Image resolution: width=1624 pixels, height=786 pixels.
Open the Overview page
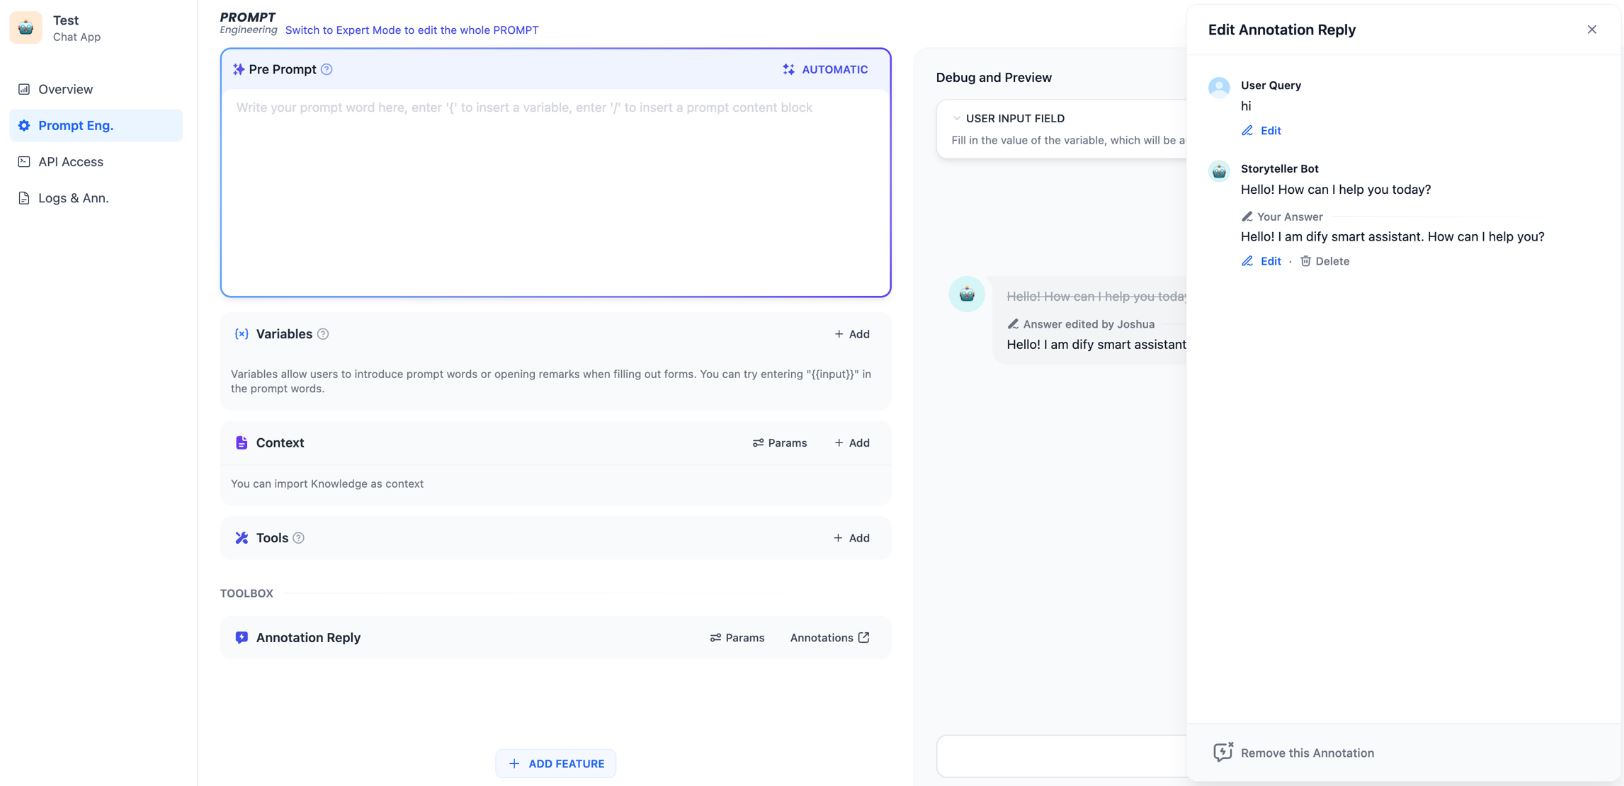[65, 89]
